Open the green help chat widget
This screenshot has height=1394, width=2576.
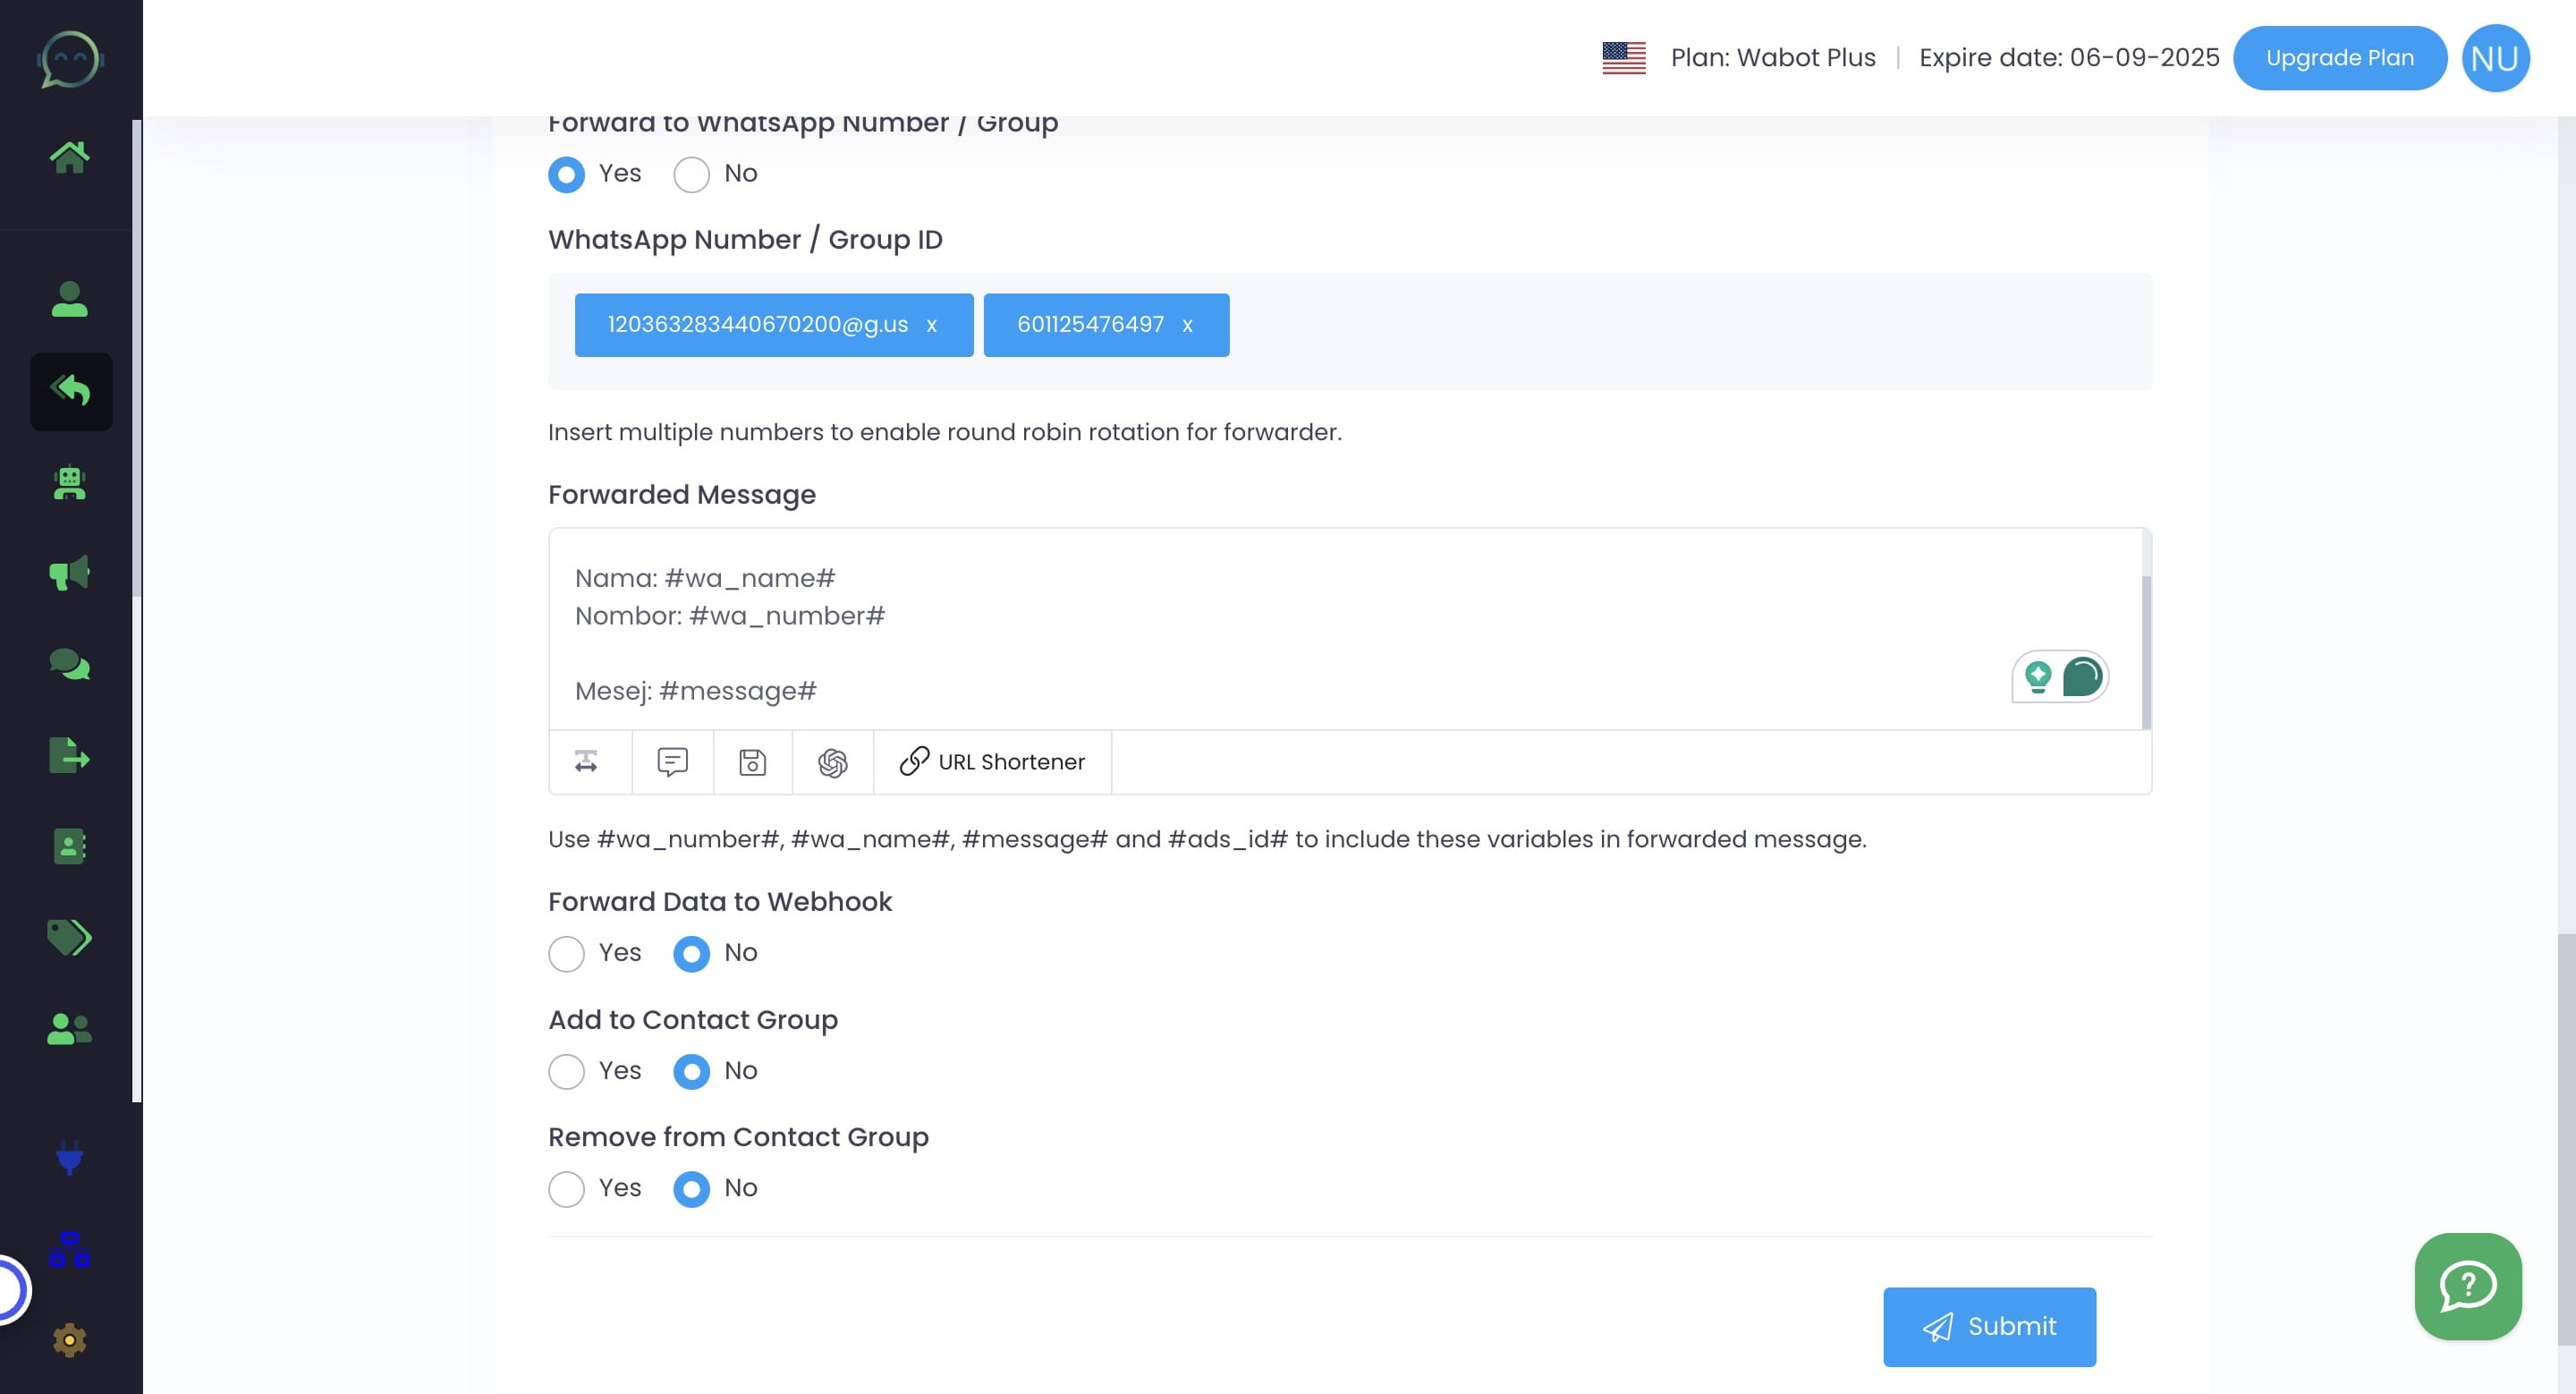pyautogui.click(x=2467, y=1286)
